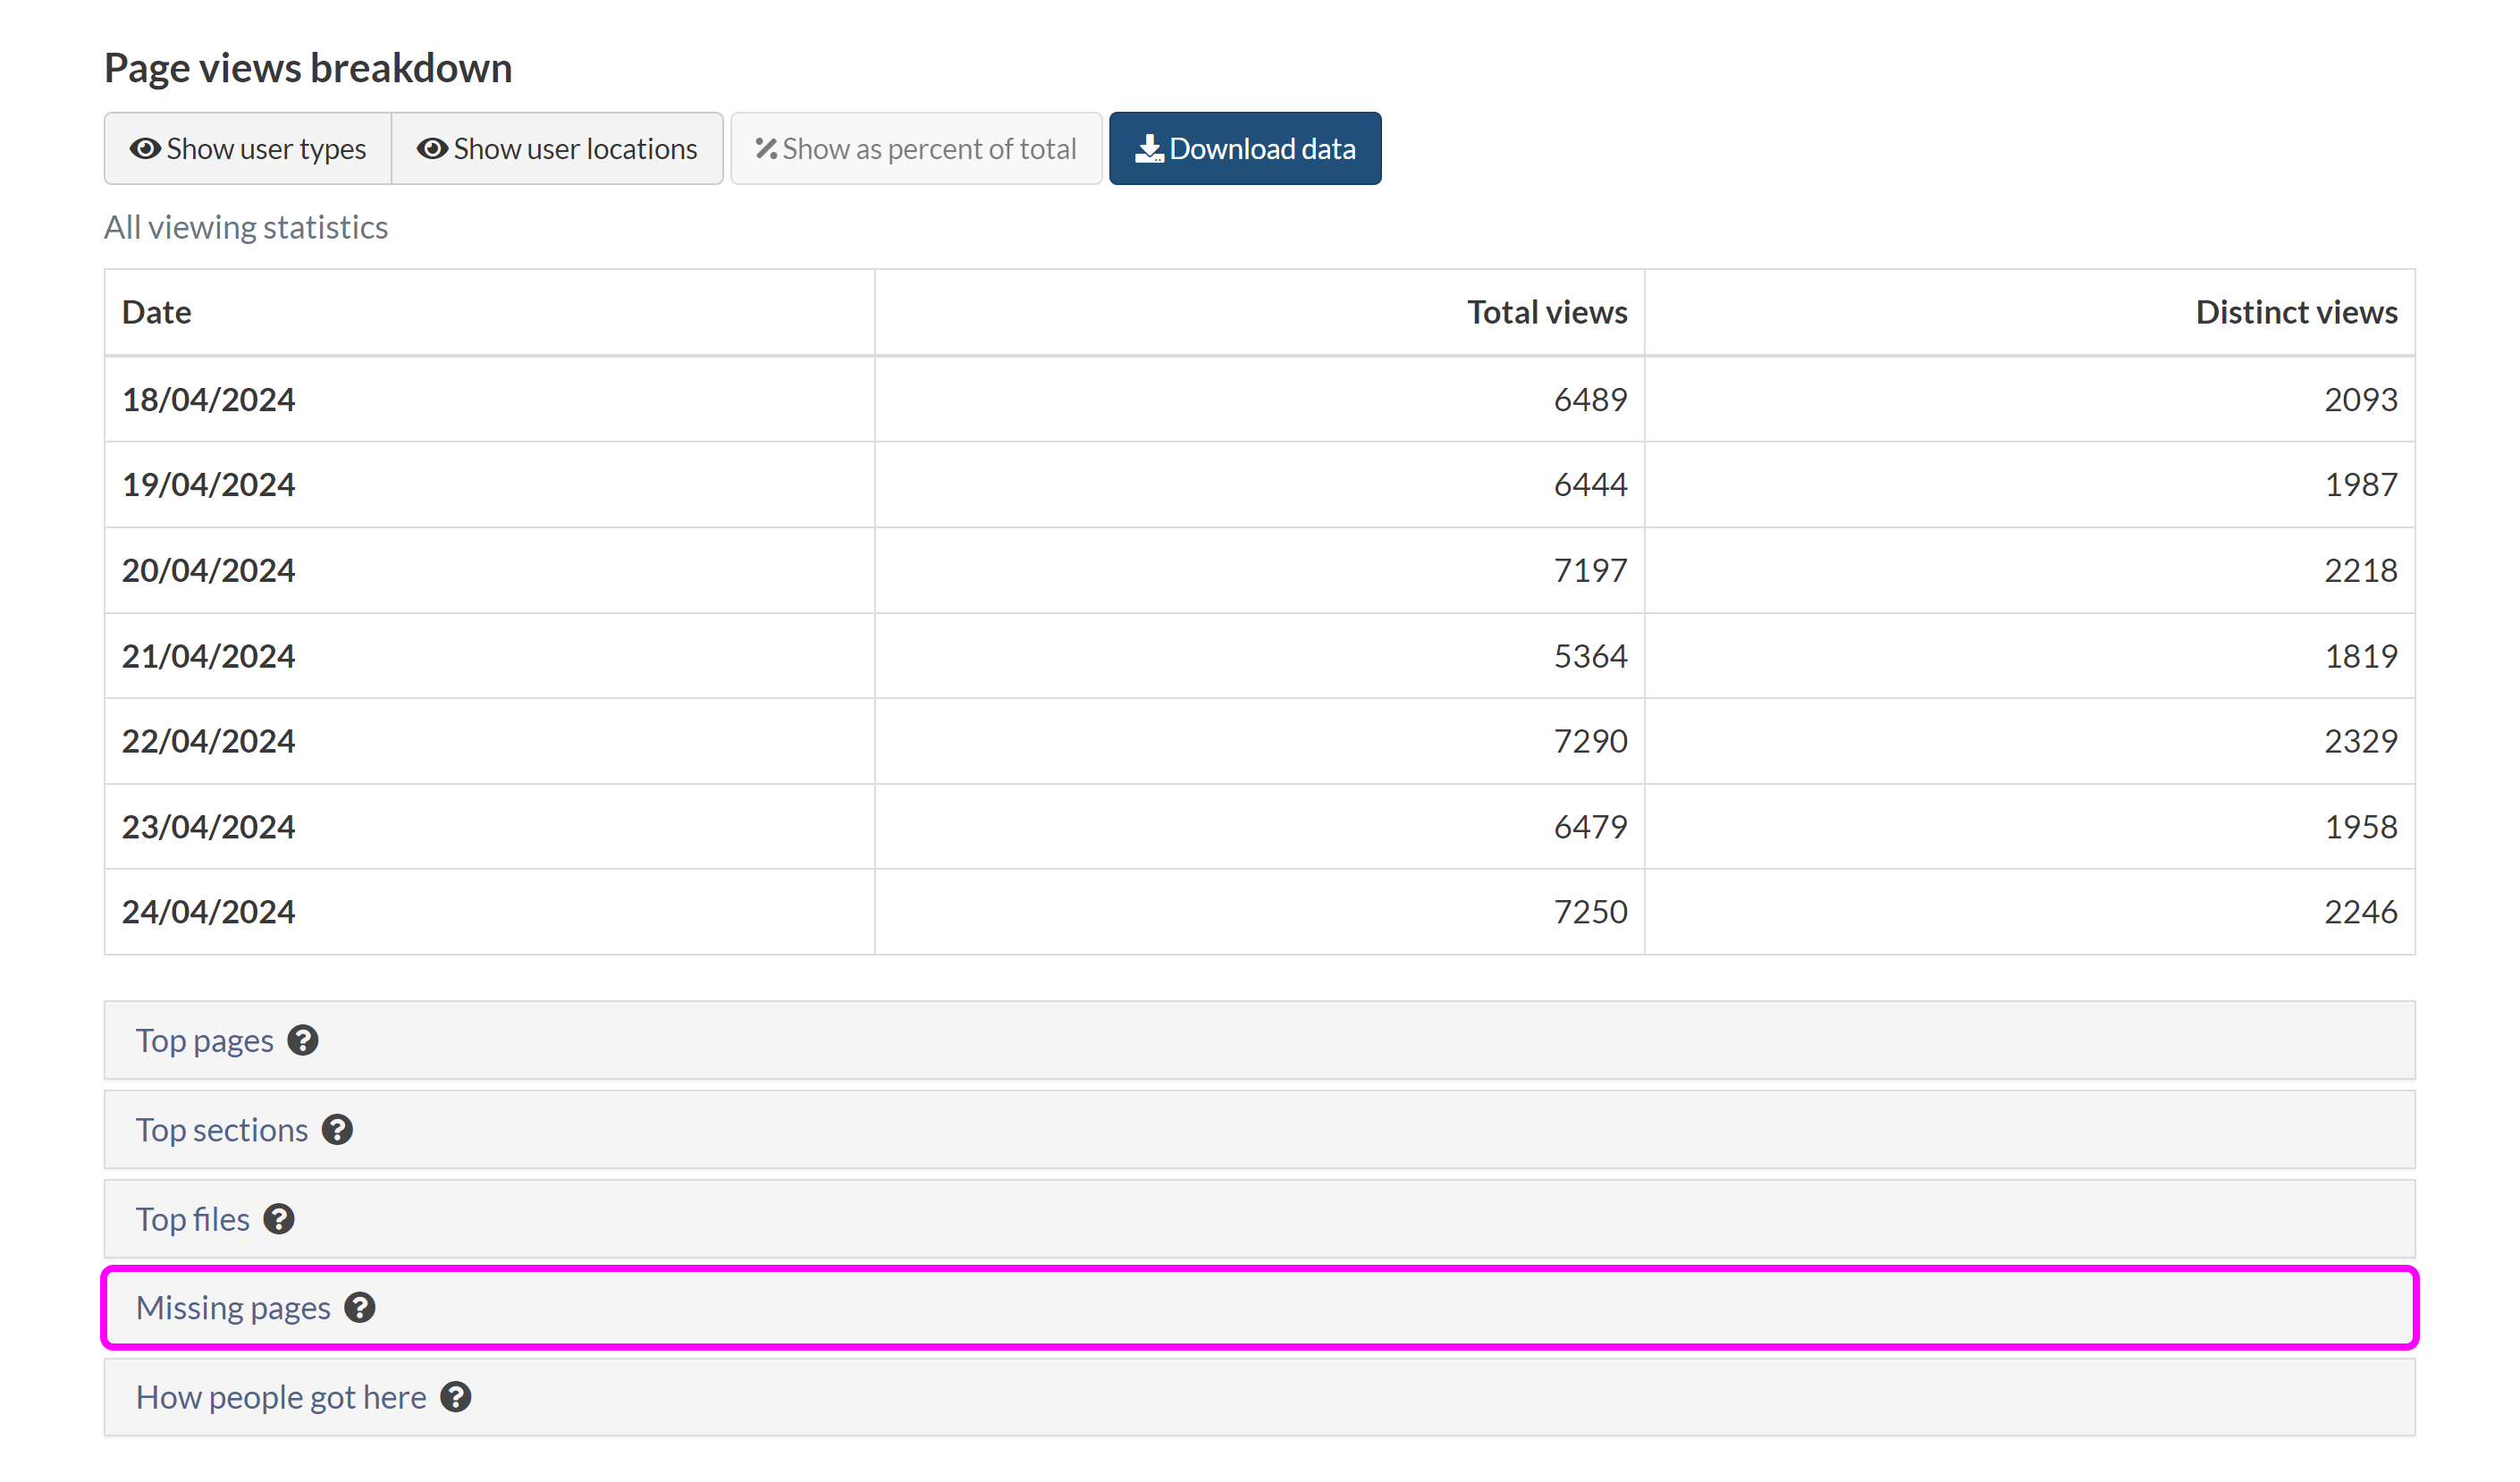Expand How people got here panel
Viewport: 2520px width, 1482px height.
tap(281, 1397)
